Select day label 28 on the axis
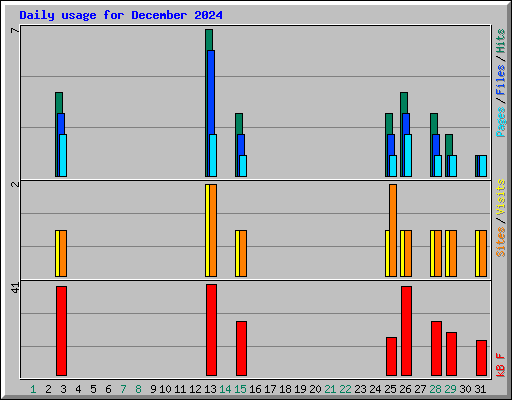Image resolution: width=512 pixels, height=400 pixels. pos(436,389)
